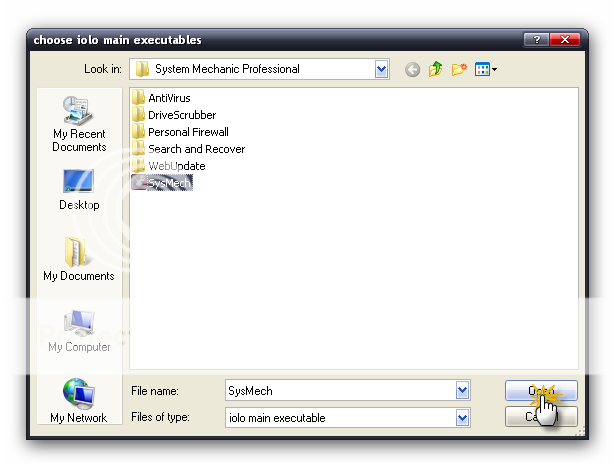The width and height of the screenshot is (615, 466).
Task: Select the WebUpdate folder icon
Action: point(138,166)
